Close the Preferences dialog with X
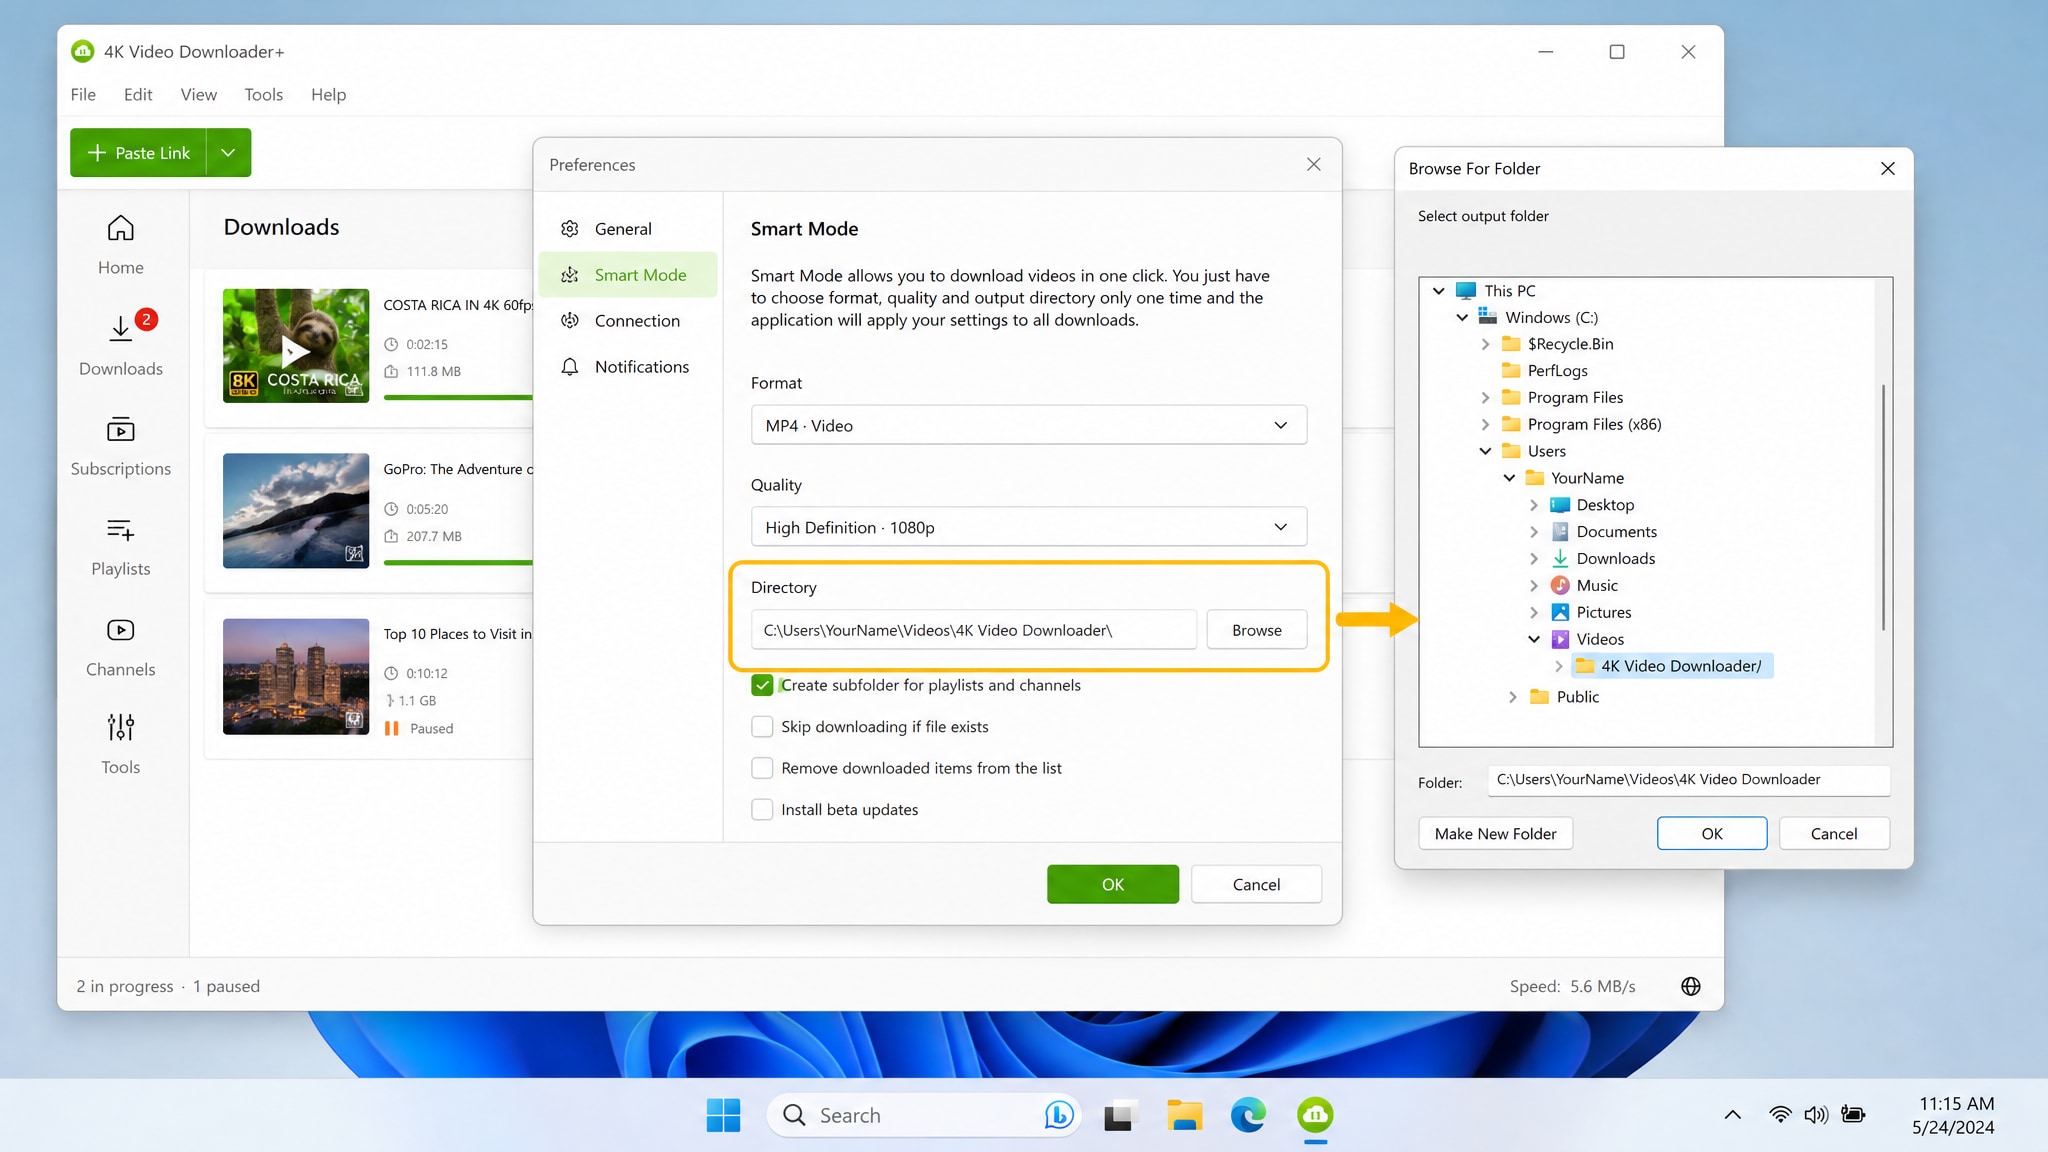This screenshot has height=1152, width=2048. (1314, 164)
